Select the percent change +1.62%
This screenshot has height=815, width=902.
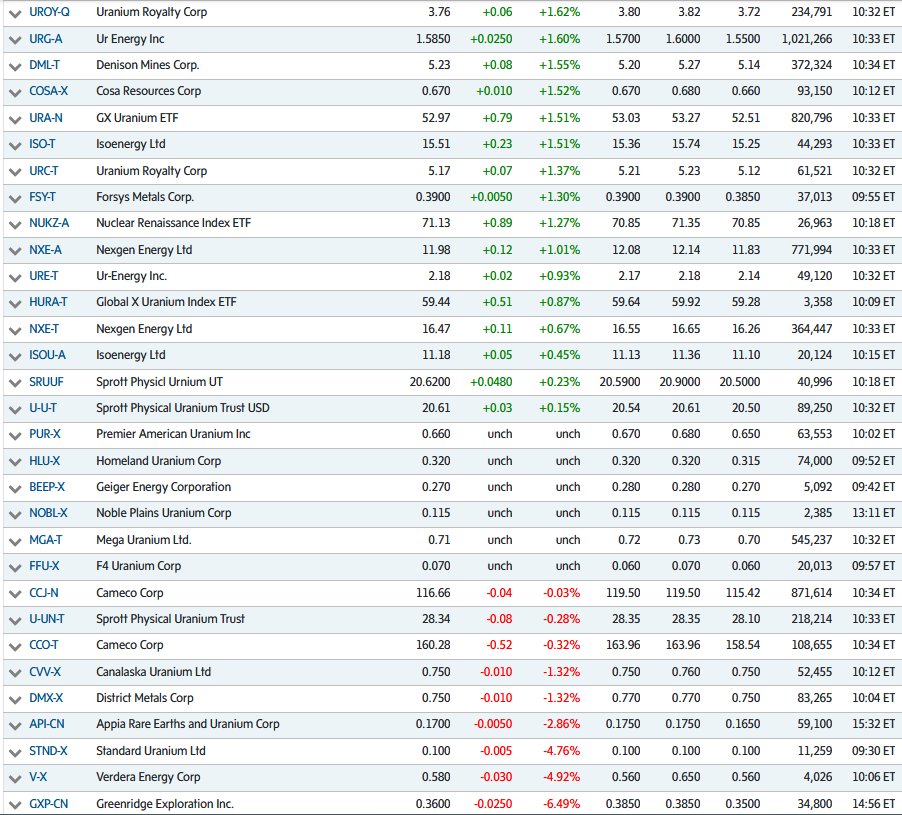[559, 12]
